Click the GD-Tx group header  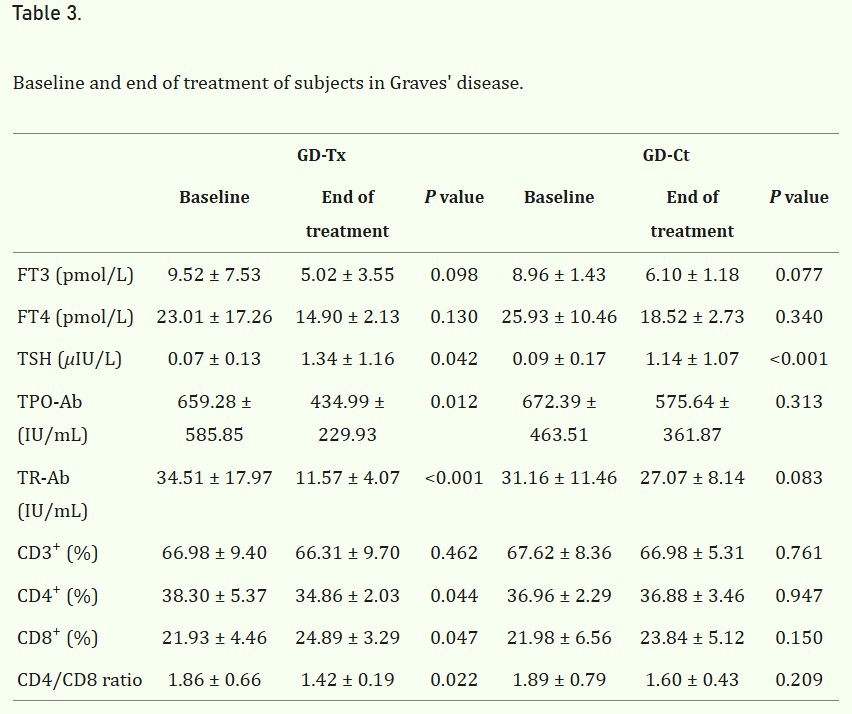[321, 155]
